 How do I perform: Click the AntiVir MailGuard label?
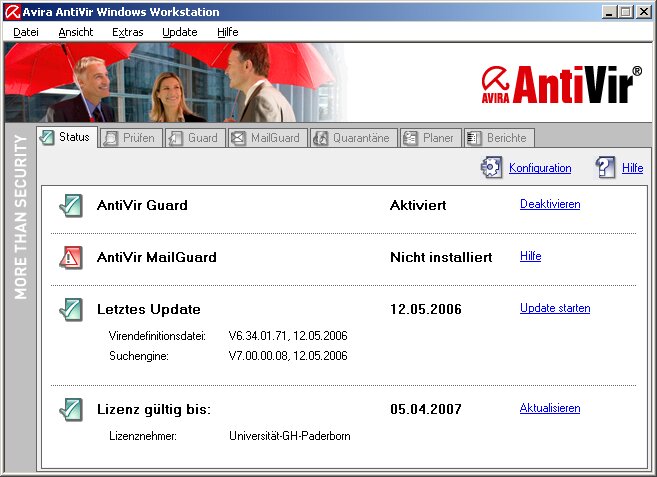tap(157, 257)
